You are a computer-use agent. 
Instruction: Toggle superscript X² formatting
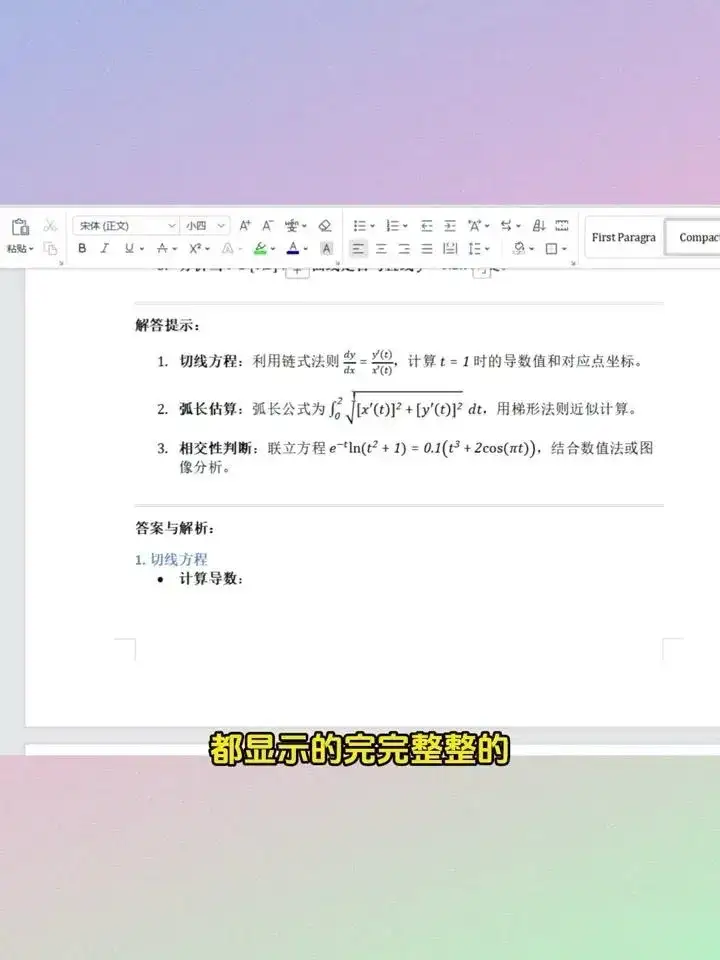(x=195, y=249)
